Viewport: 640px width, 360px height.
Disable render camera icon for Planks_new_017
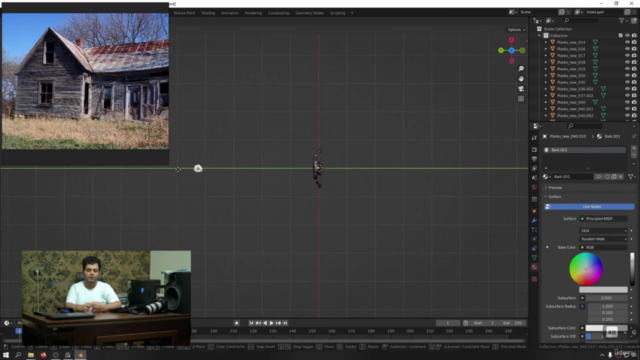point(634,56)
